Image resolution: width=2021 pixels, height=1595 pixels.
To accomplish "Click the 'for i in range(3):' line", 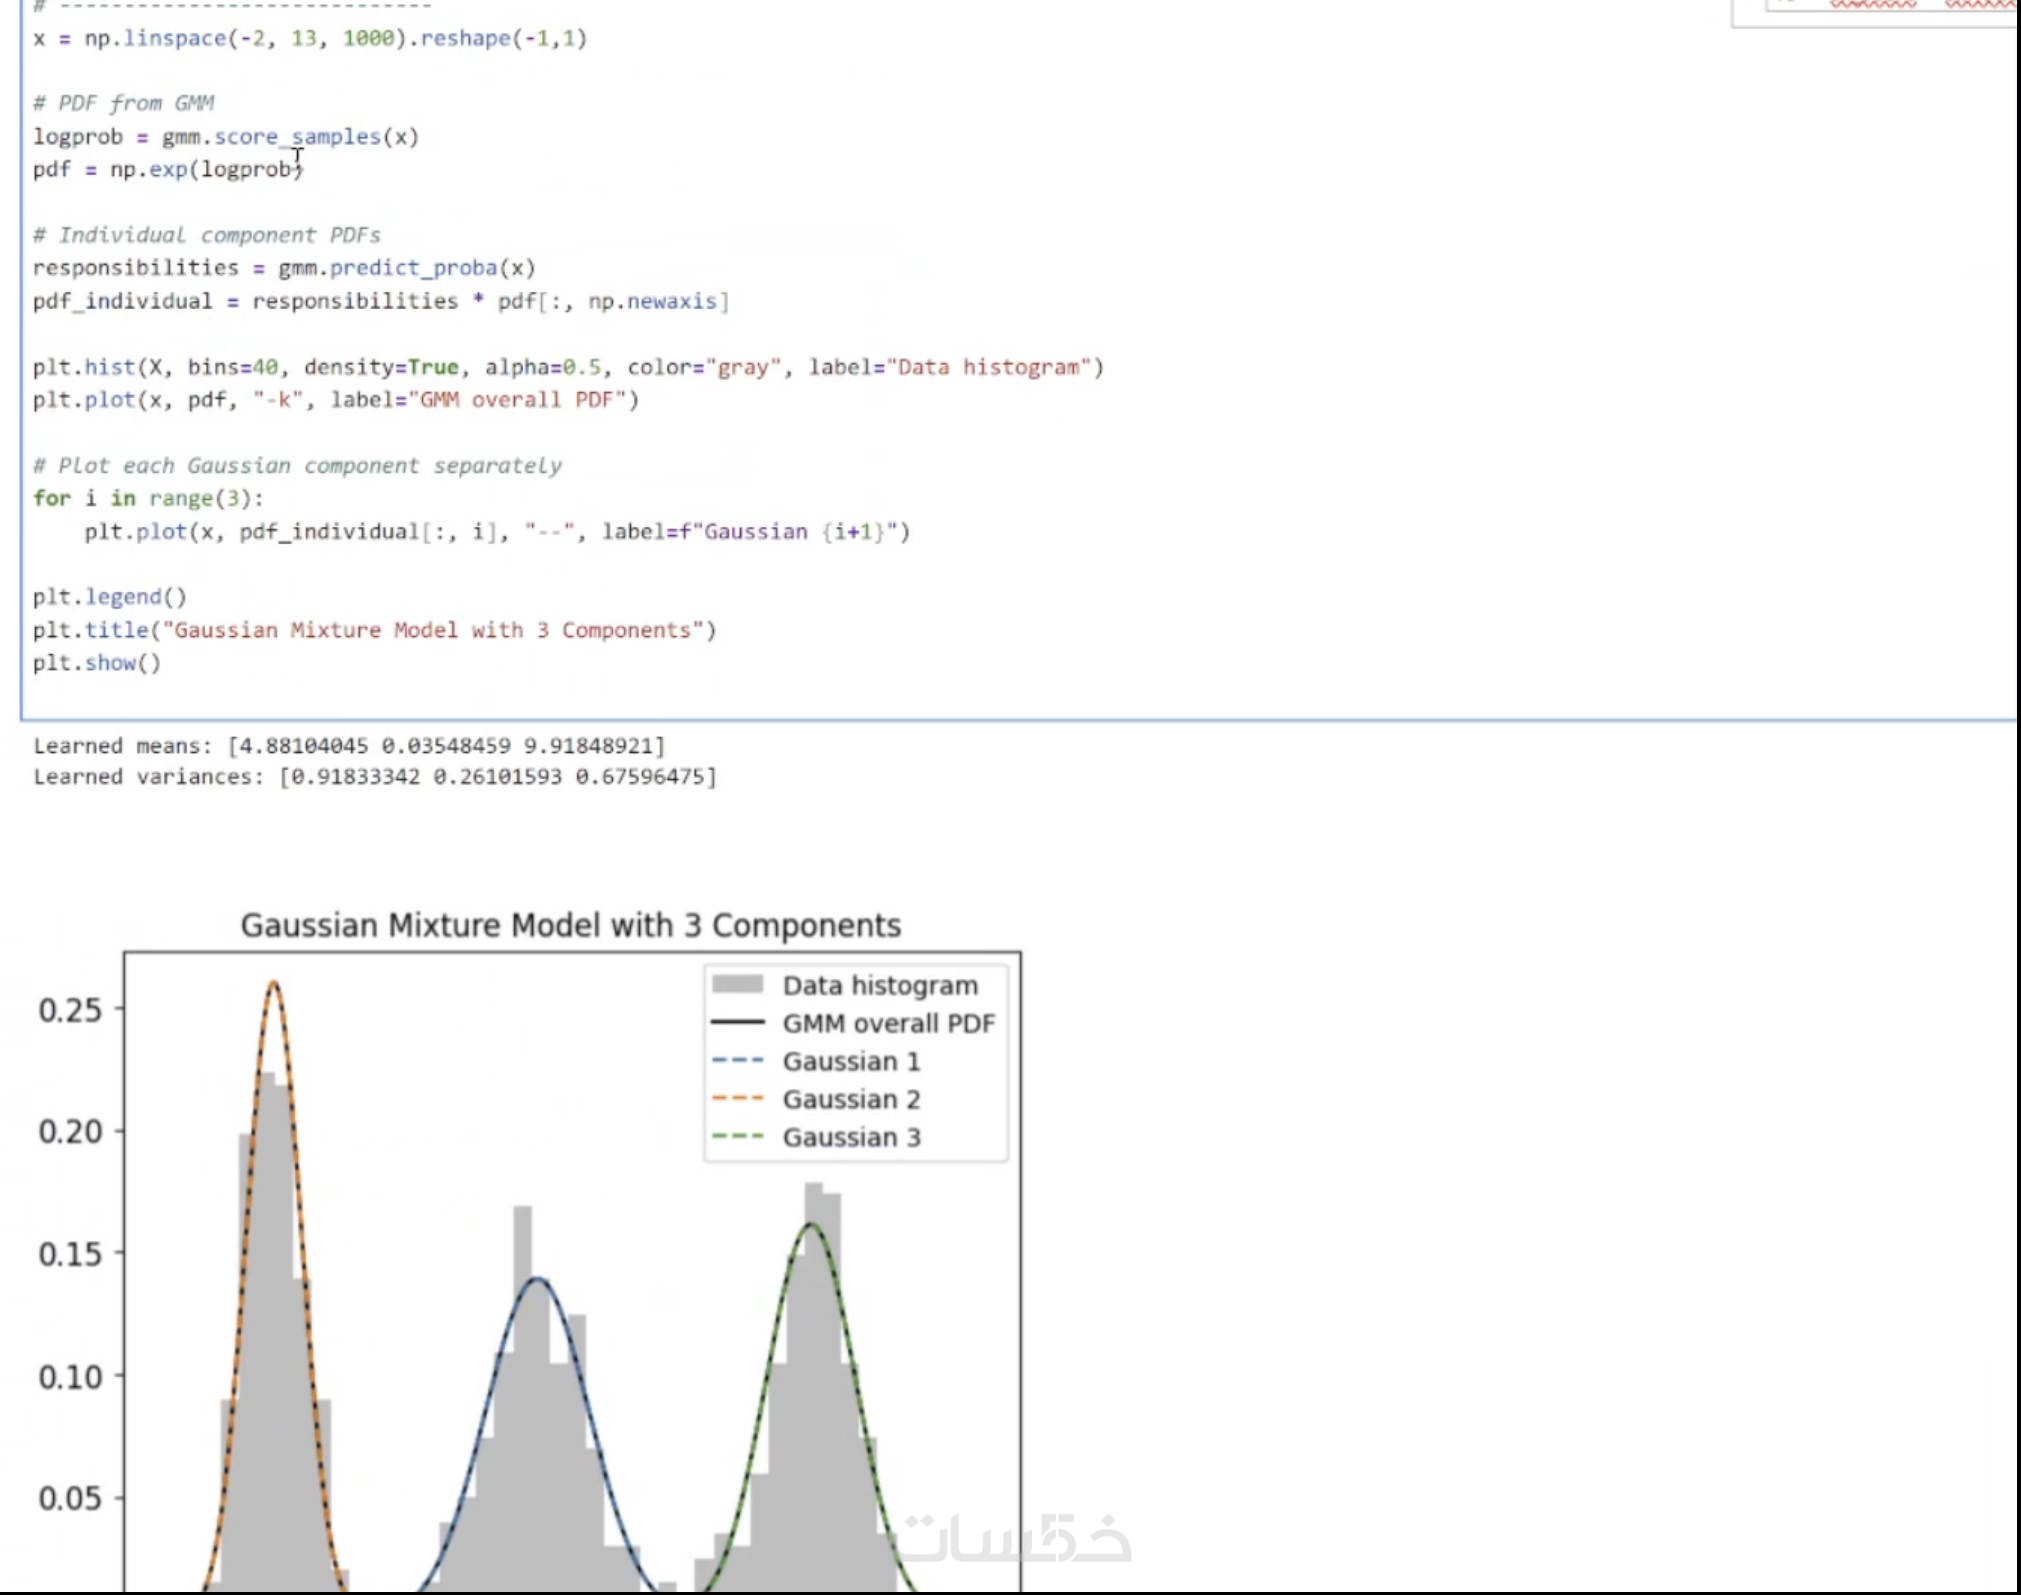I will click(148, 498).
